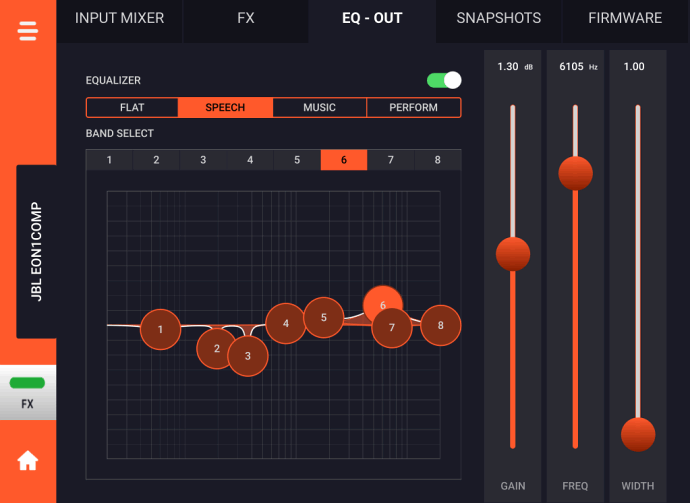Pick EQ node 8 on graph
This screenshot has width=690, height=503.
tap(440, 325)
